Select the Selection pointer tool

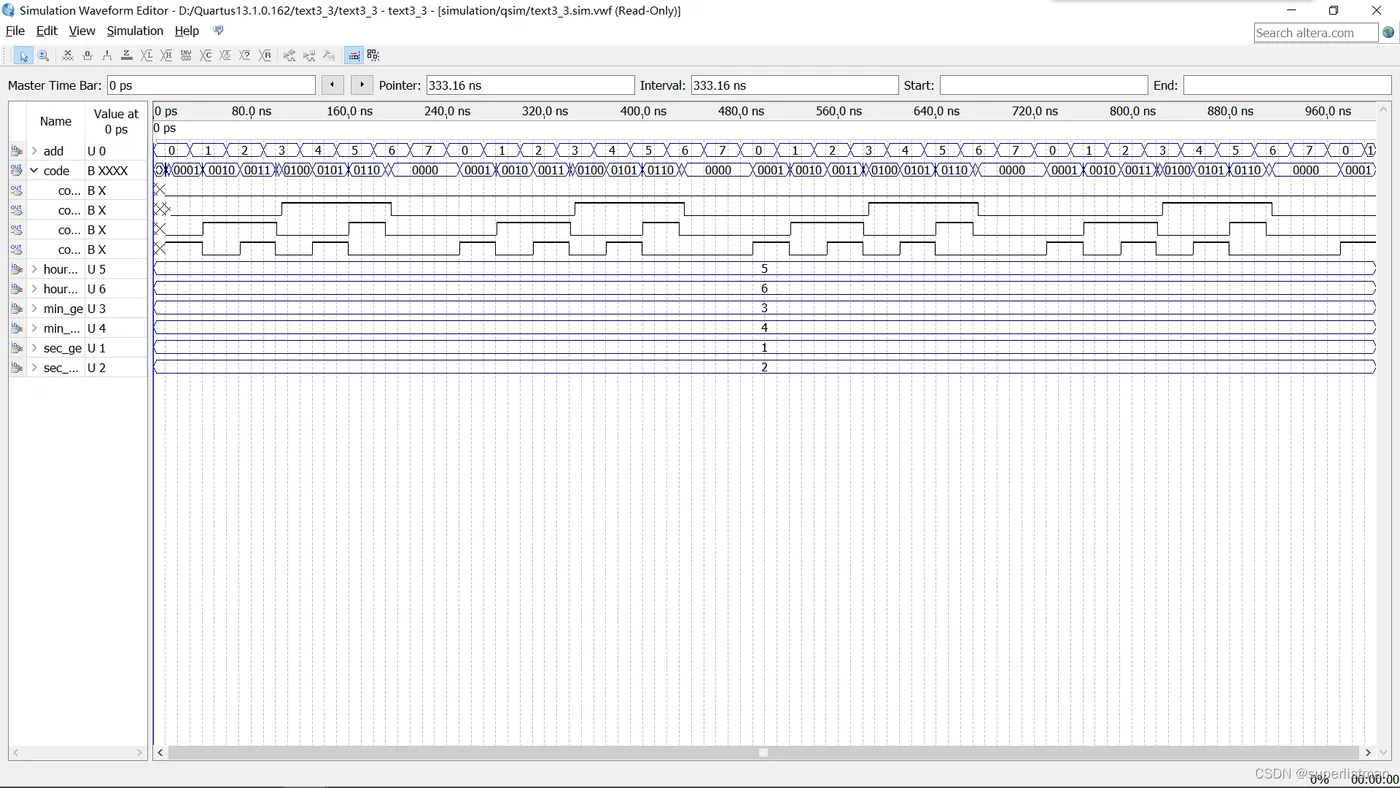pyautogui.click(x=24, y=55)
